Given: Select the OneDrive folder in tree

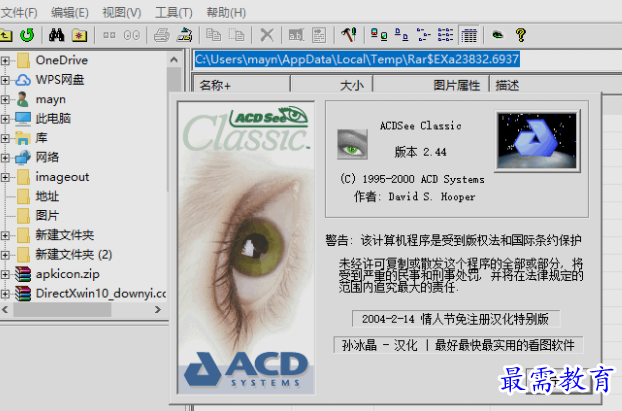Looking at the screenshot, I should tap(61, 60).
